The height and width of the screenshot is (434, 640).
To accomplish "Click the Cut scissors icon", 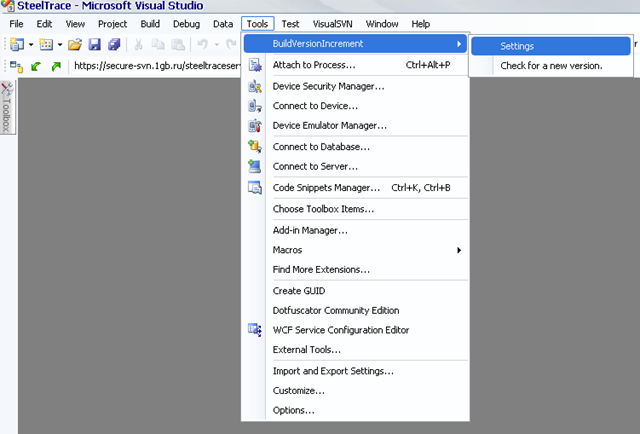I will (138, 44).
